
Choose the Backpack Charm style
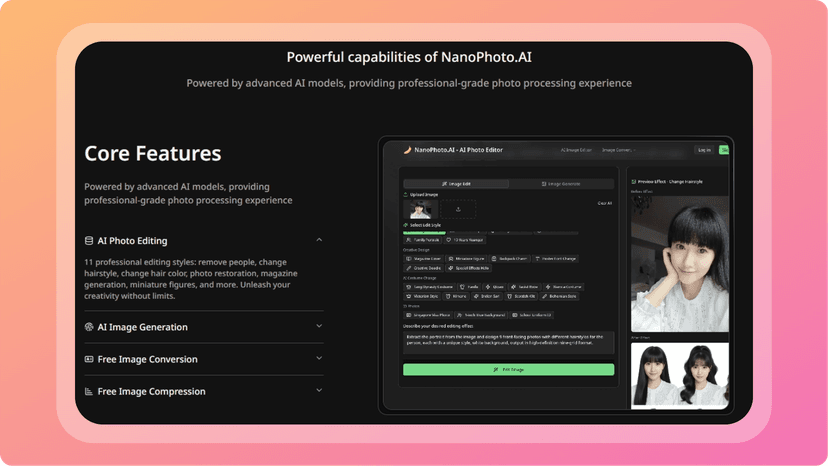point(510,259)
